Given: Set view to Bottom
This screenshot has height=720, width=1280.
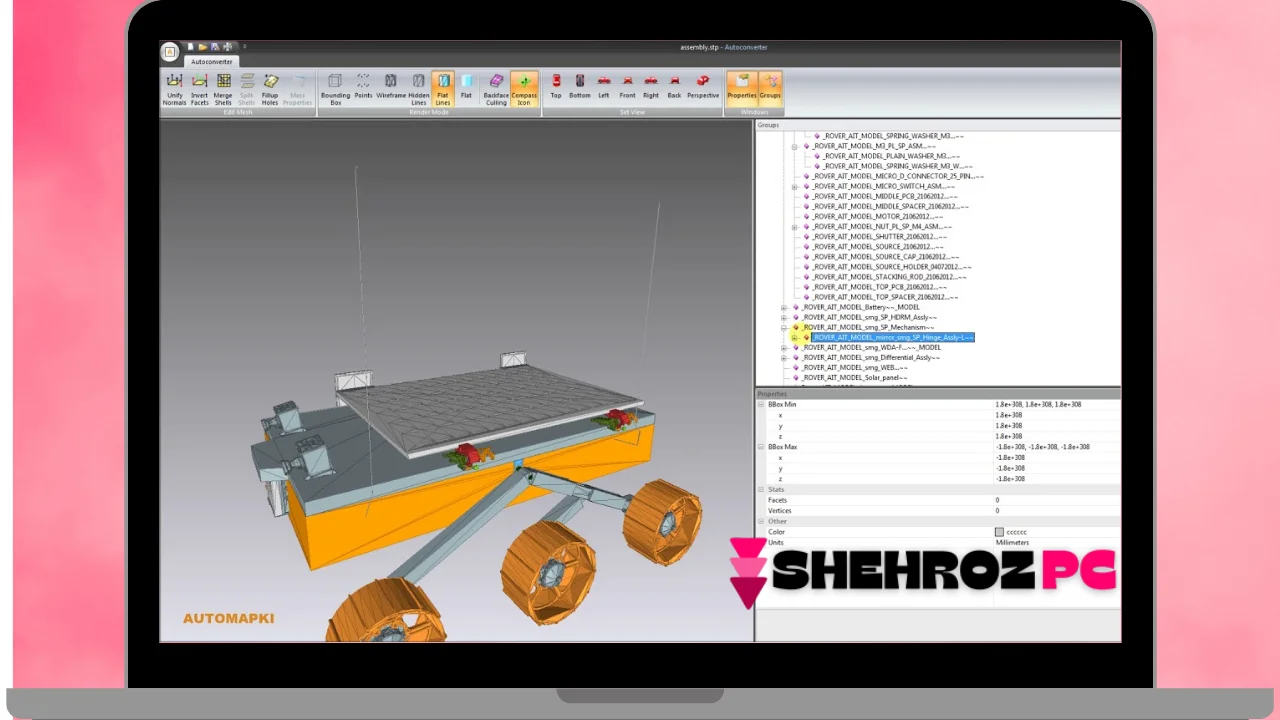Looking at the screenshot, I should pyautogui.click(x=580, y=86).
